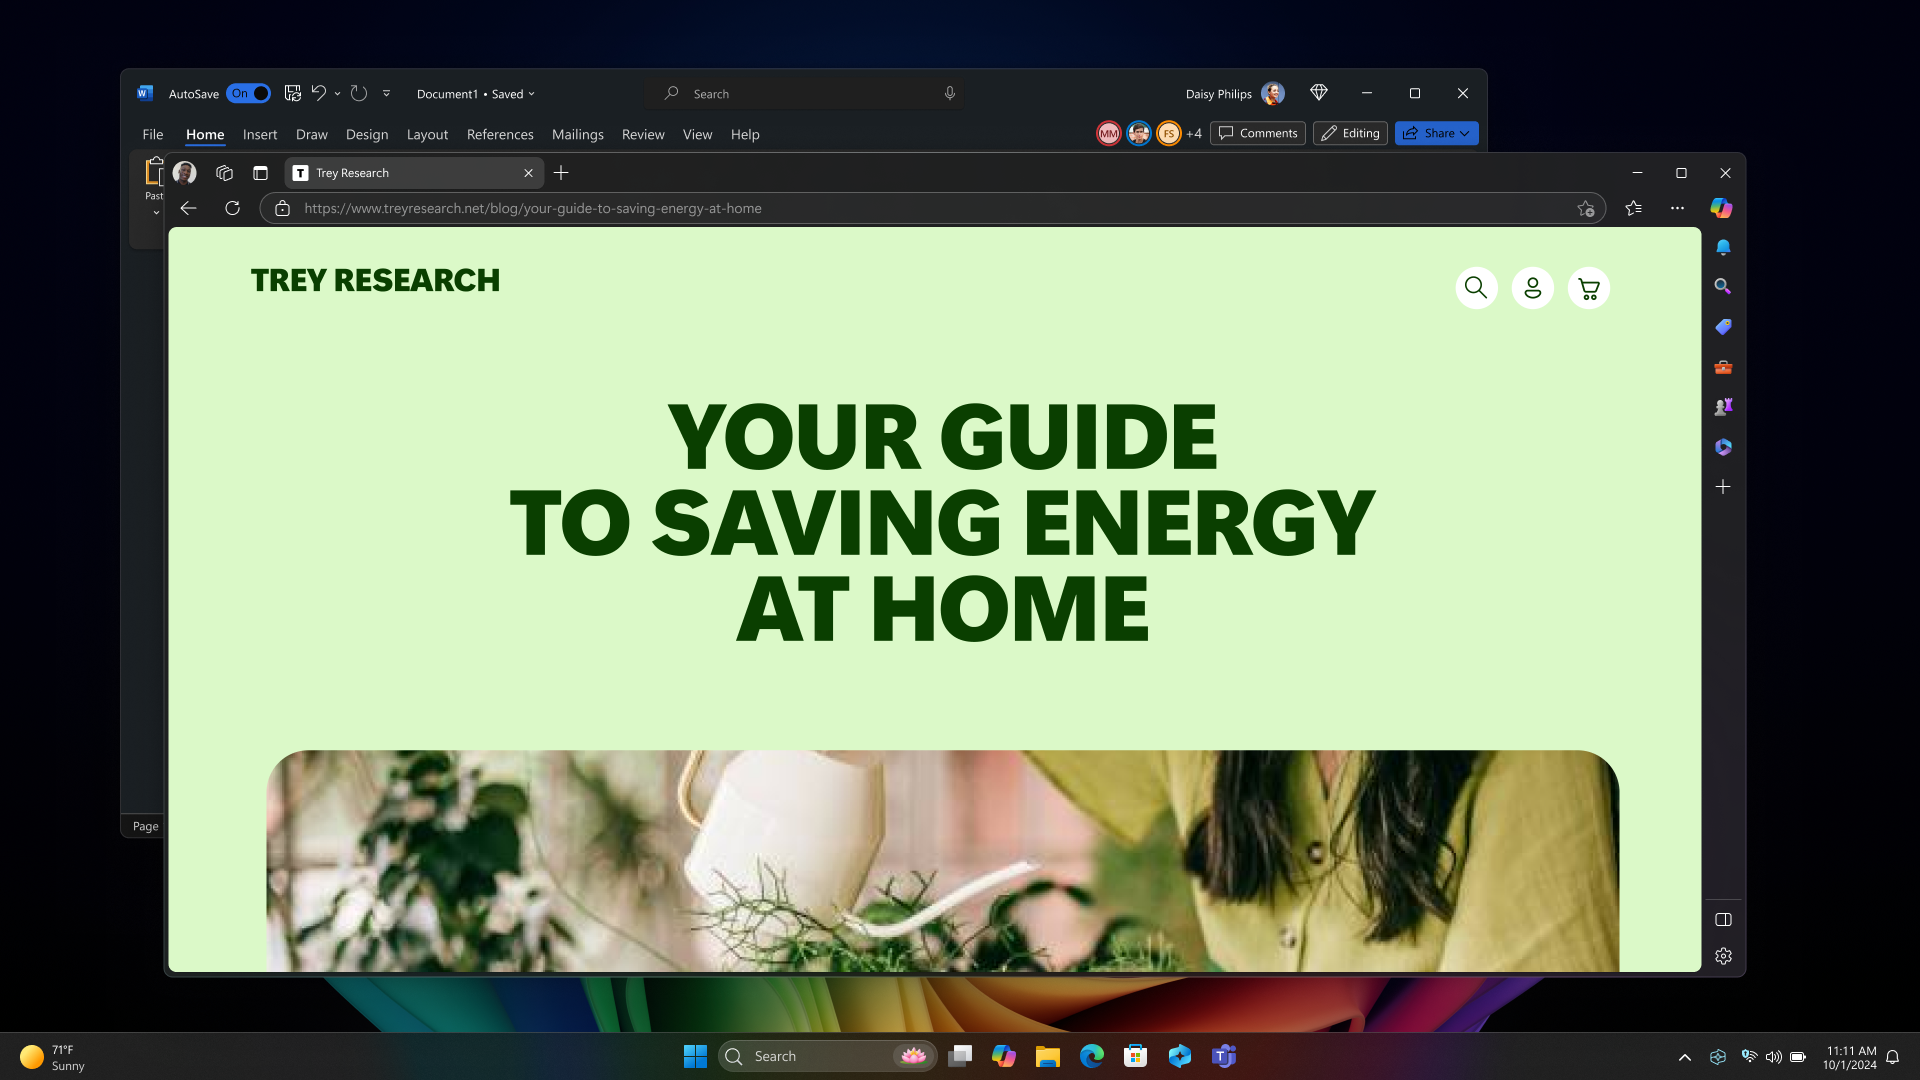
Task: Toggle the Edge sidebar split panel button
Action: click(x=1723, y=920)
